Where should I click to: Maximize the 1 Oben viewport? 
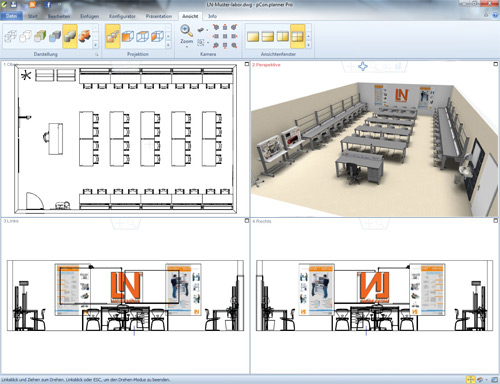pos(247,64)
